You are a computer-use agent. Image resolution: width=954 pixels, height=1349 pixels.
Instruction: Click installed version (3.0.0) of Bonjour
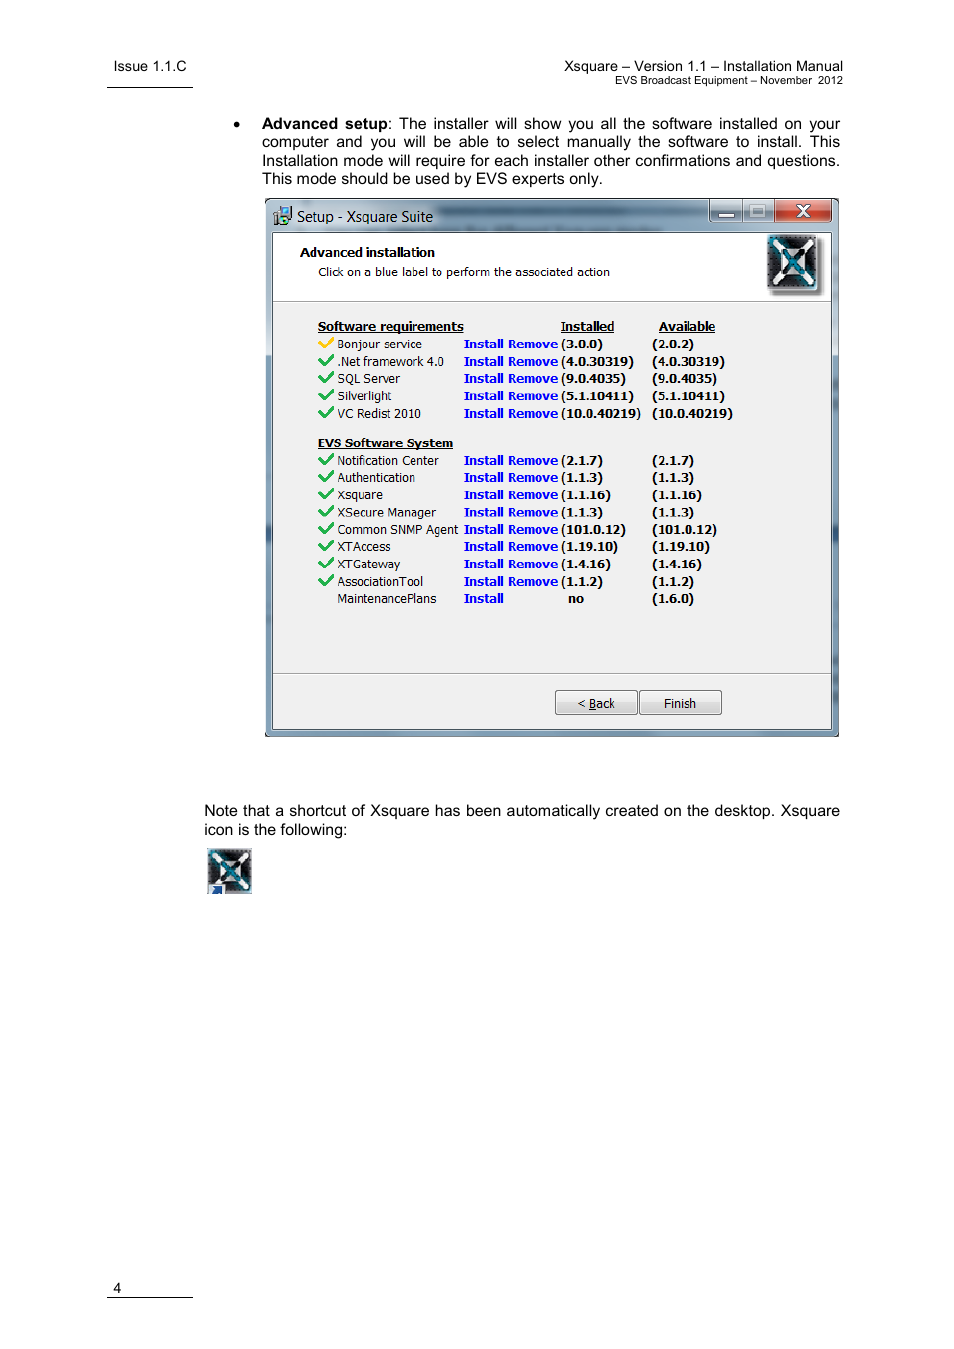coord(582,344)
